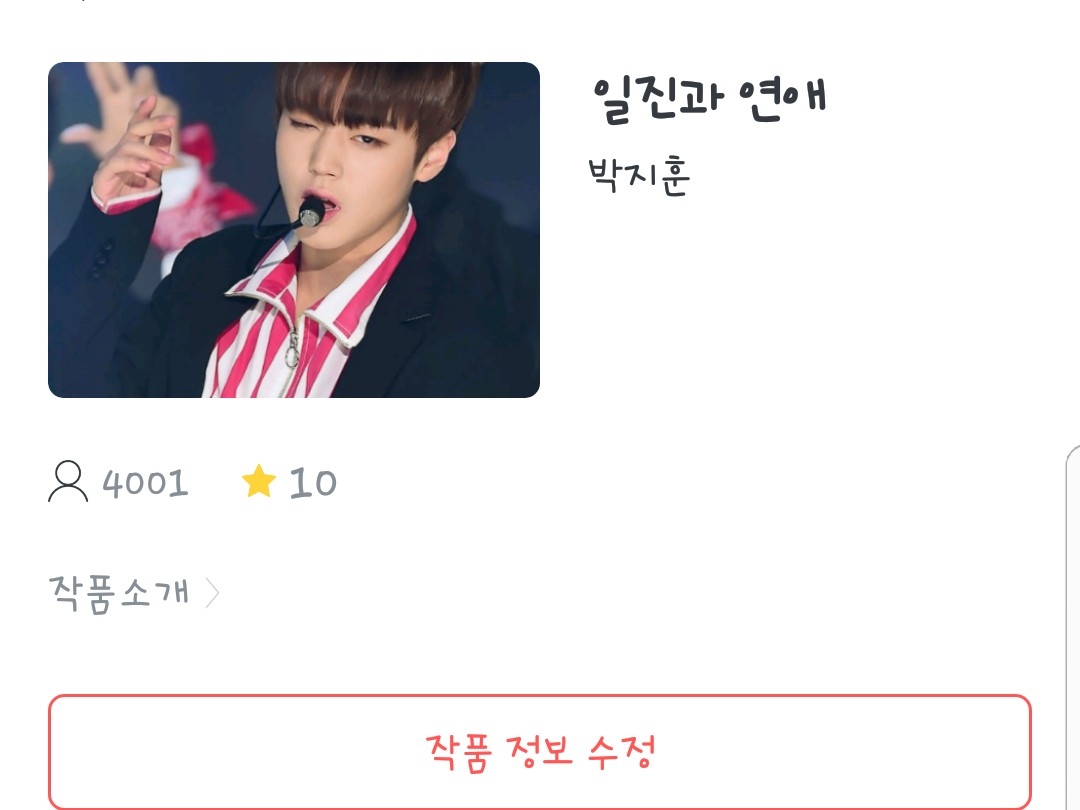Click the red 작품 정보 수정 text
Image resolution: width=1080 pixels, height=810 pixels.
point(540,751)
